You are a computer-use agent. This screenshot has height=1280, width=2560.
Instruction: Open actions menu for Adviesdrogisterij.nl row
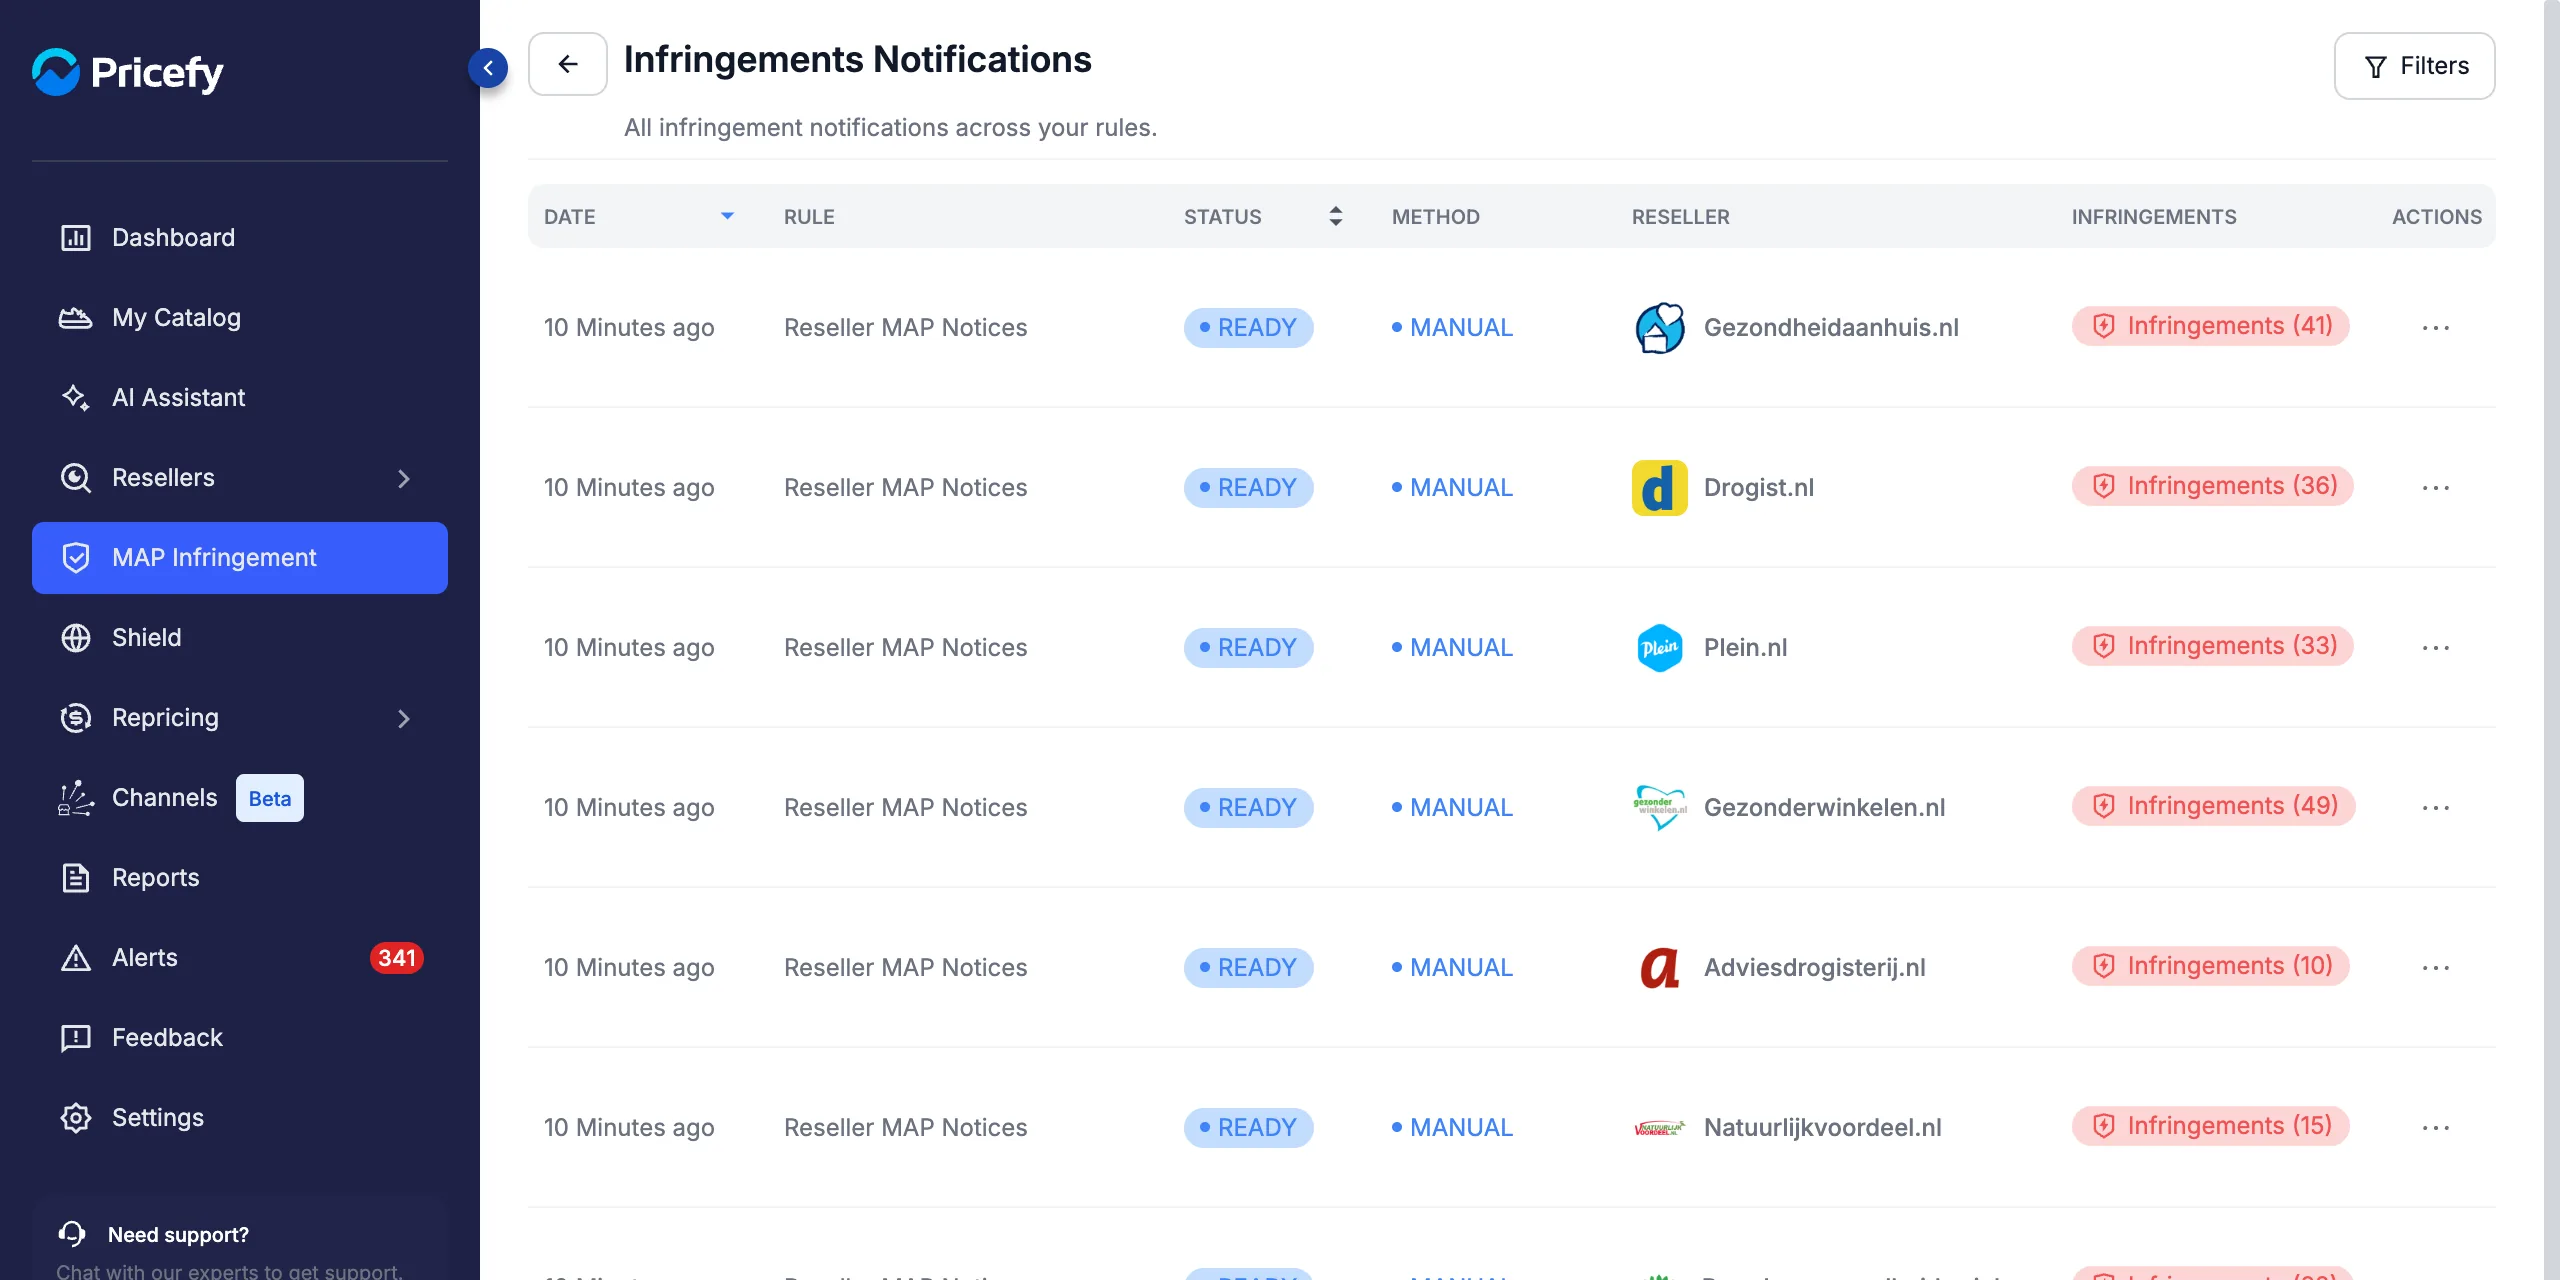click(x=2436, y=968)
